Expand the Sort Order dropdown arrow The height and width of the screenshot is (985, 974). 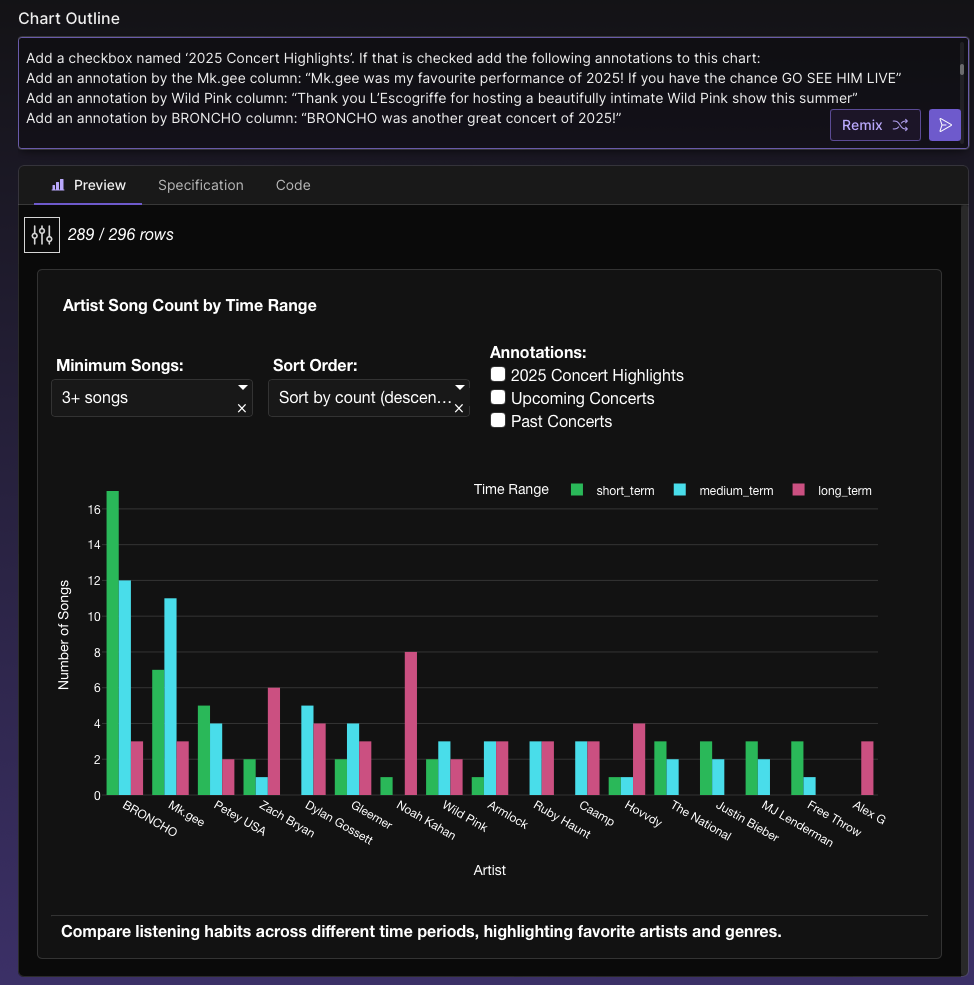tap(460, 388)
